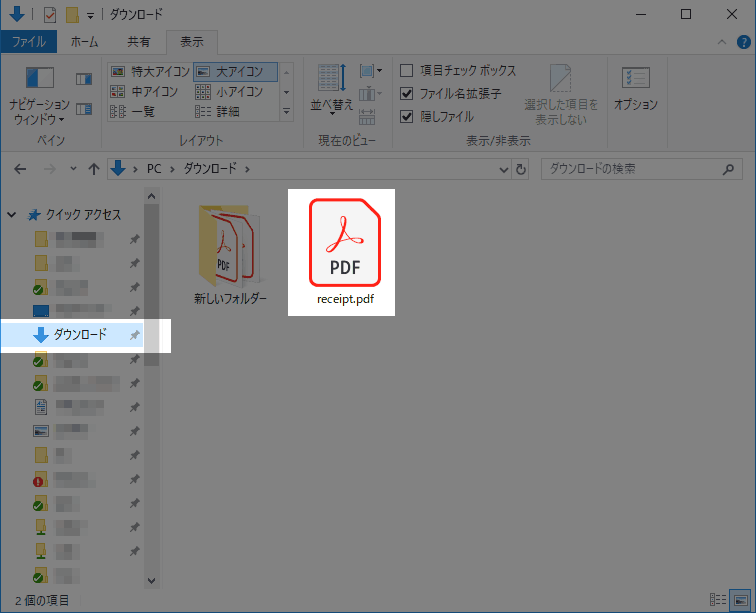Unpin ダウンロード using its pin icon
756x613 pixels.
pos(135,335)
